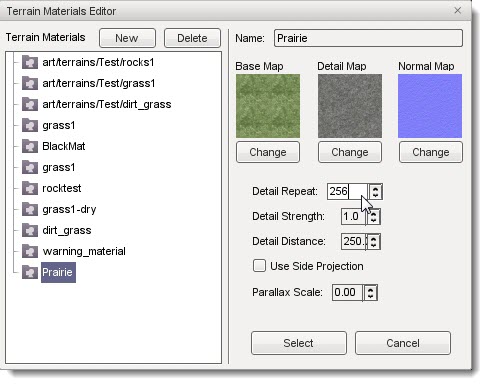Viewport: 487px width, 385px height.
Task: Select the art/terrains/Test/dirt_grass material
Action: tap(107, 104)
